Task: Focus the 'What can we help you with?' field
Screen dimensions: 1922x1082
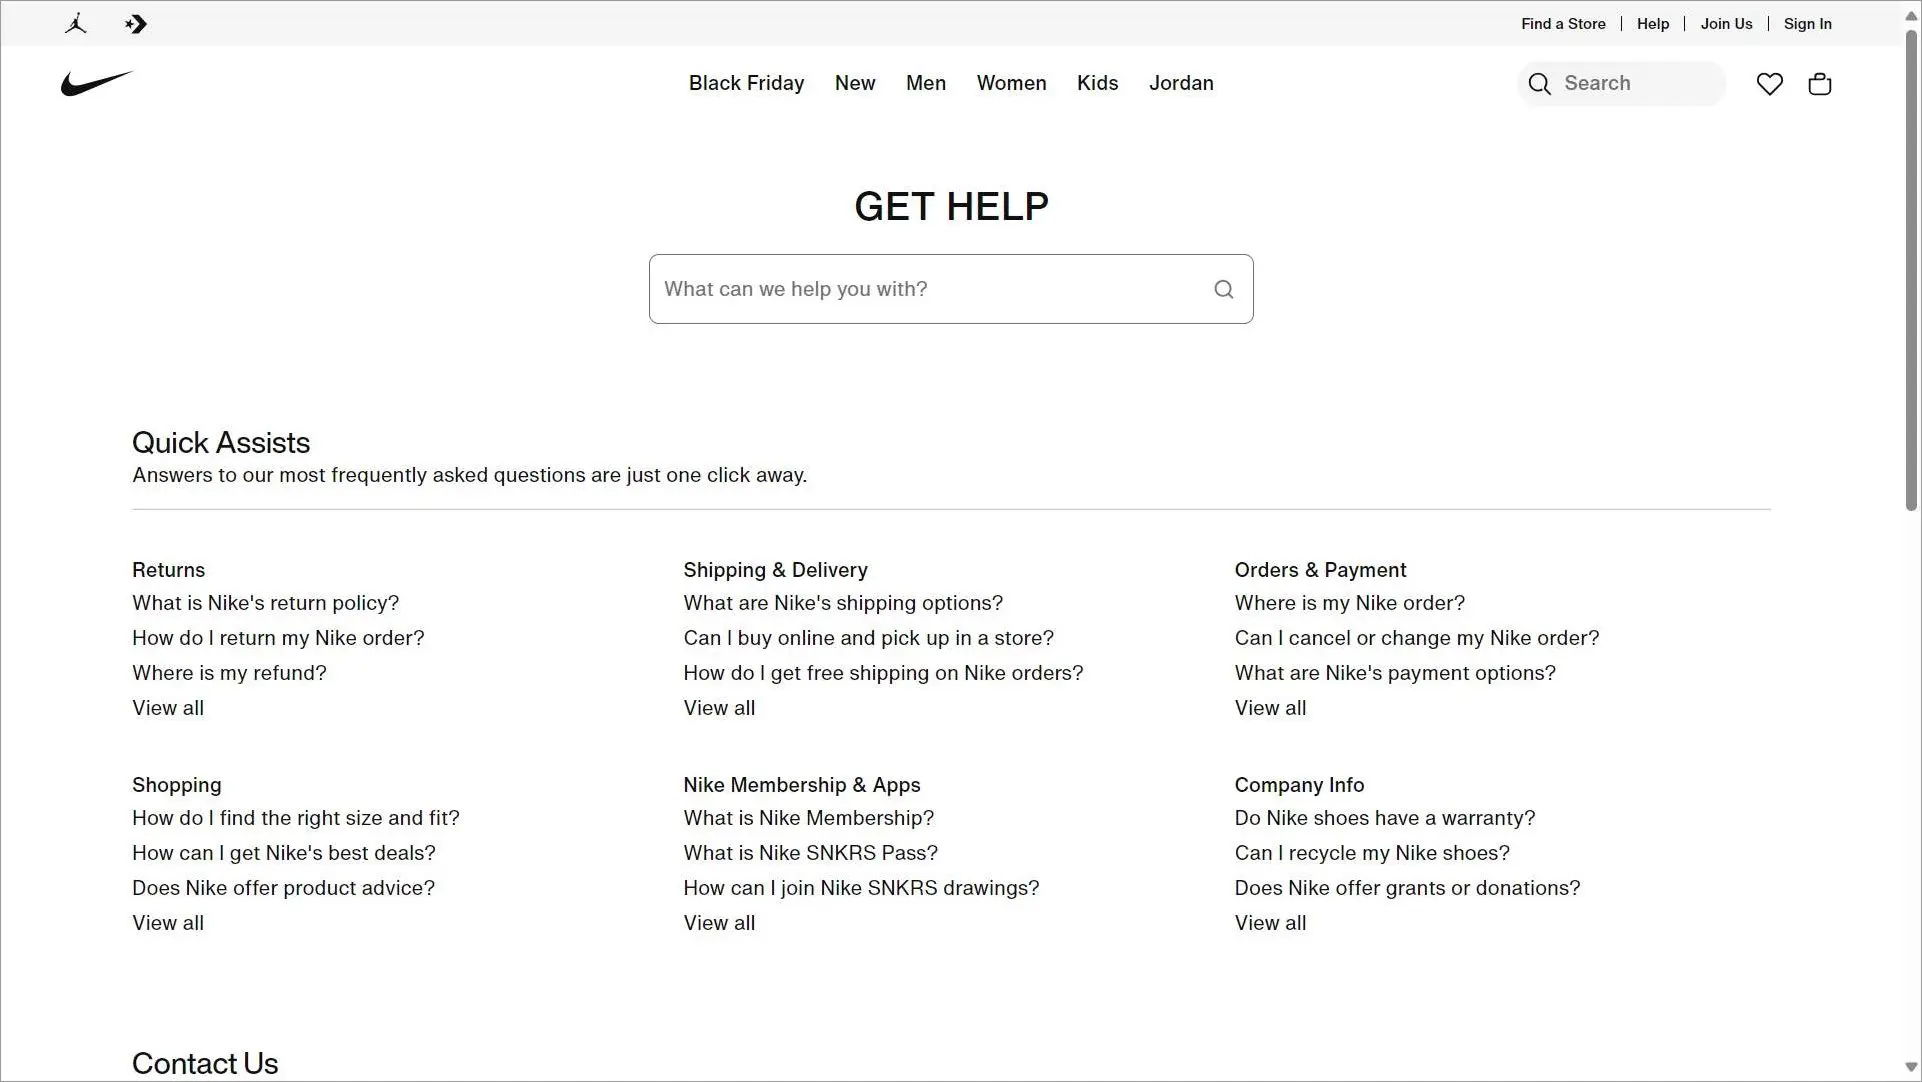Action: pyautogui.click(x=950, y=289)
